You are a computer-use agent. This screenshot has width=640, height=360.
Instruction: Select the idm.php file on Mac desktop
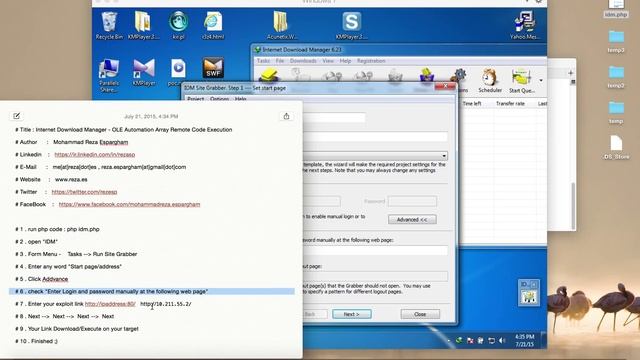click(x=616, y=9)
